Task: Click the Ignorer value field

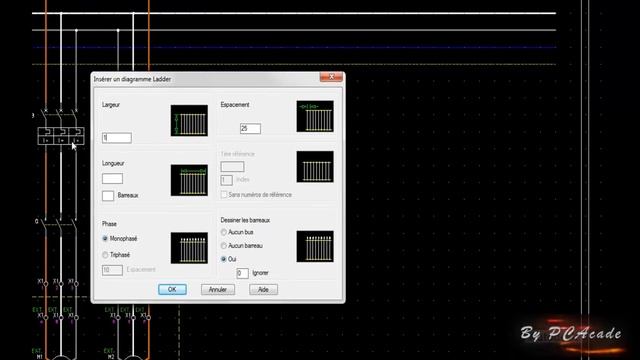Action: coord(242,273)
